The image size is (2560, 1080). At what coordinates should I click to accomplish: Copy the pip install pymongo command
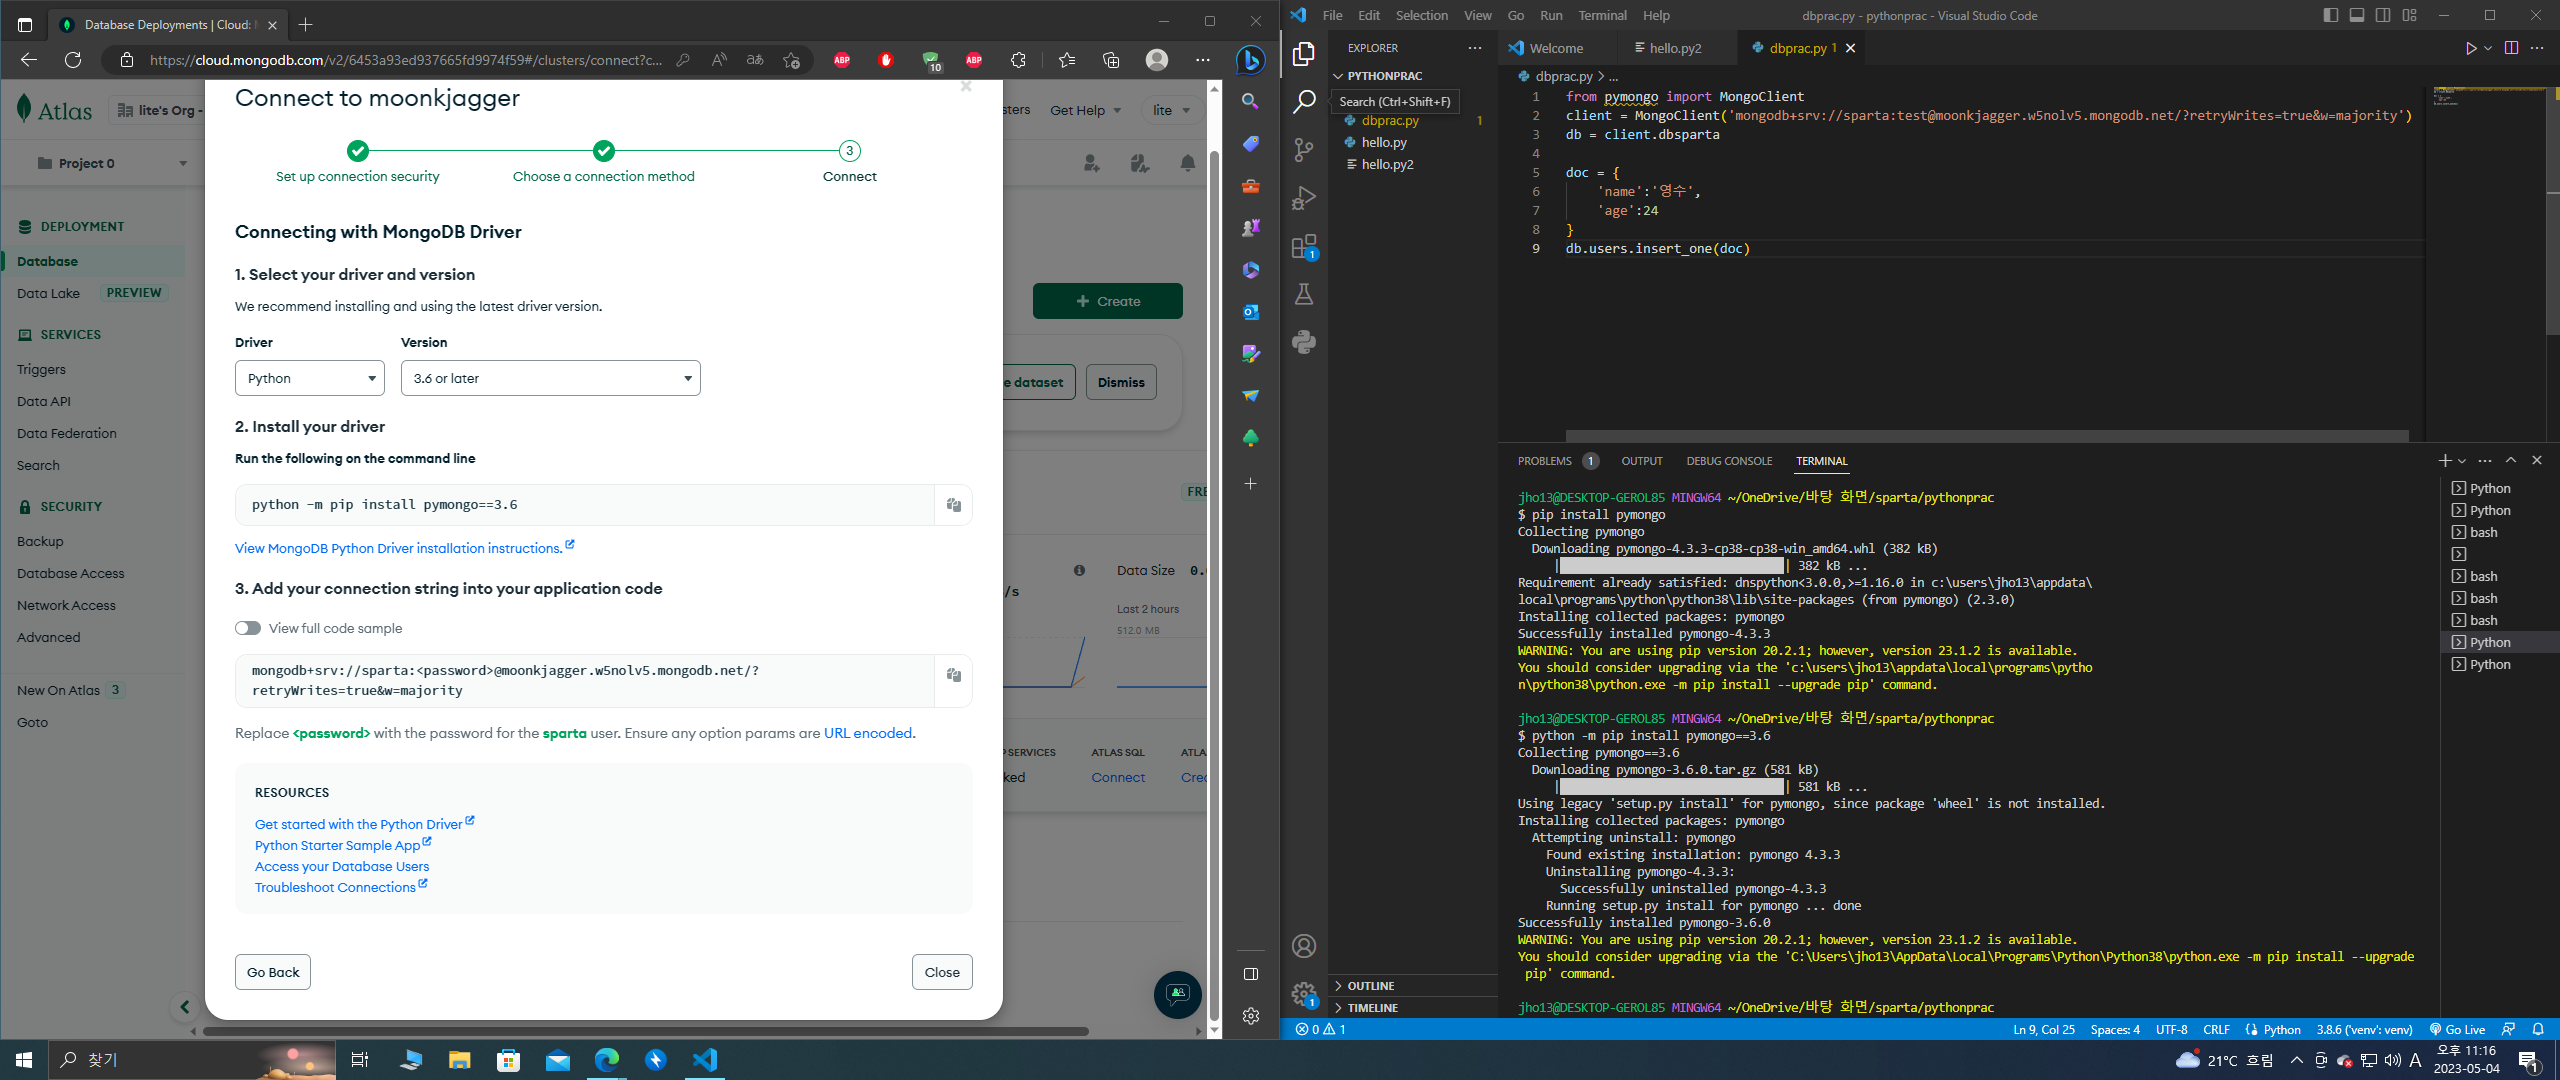954,505
